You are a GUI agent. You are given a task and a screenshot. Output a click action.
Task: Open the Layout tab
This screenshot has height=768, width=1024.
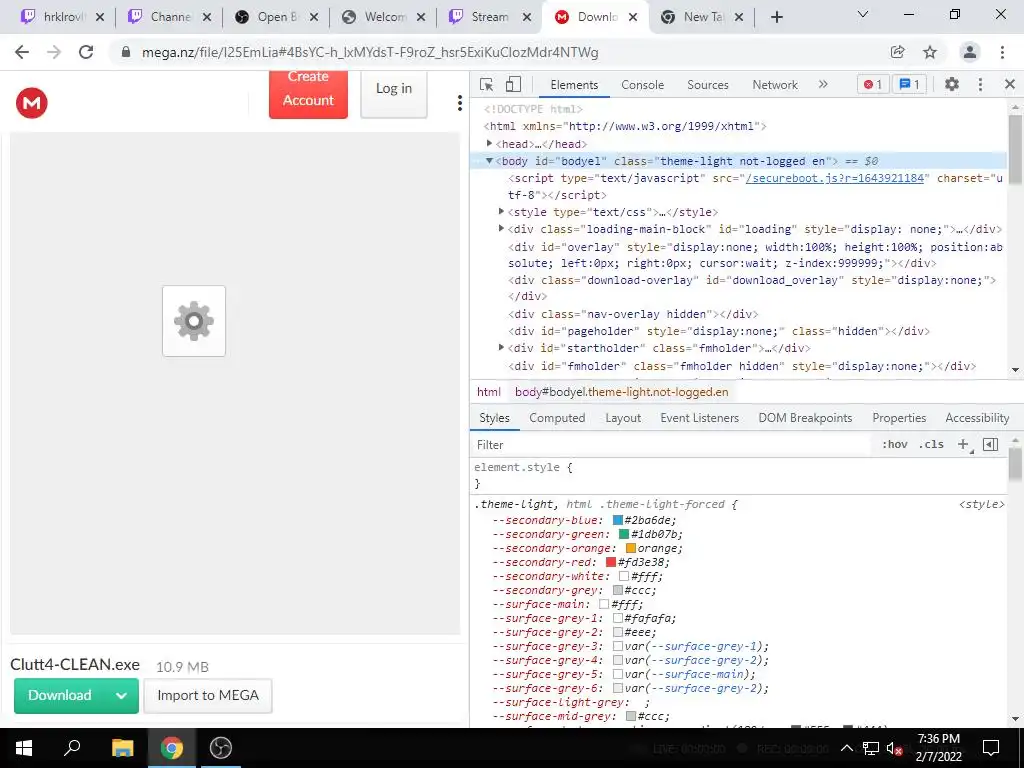point(623,418)
